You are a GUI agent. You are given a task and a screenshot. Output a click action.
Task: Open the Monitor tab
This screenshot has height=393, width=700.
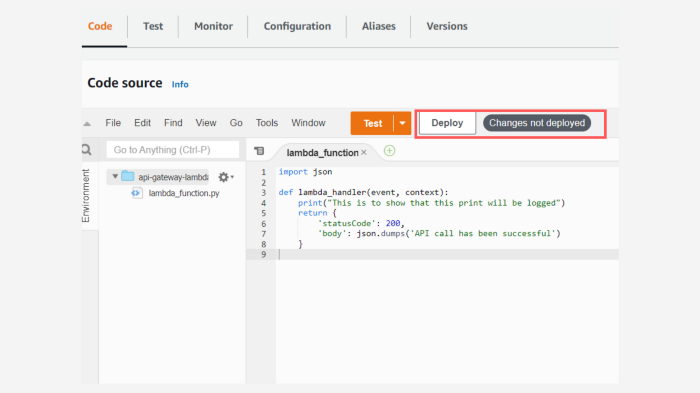pos(213,26)
